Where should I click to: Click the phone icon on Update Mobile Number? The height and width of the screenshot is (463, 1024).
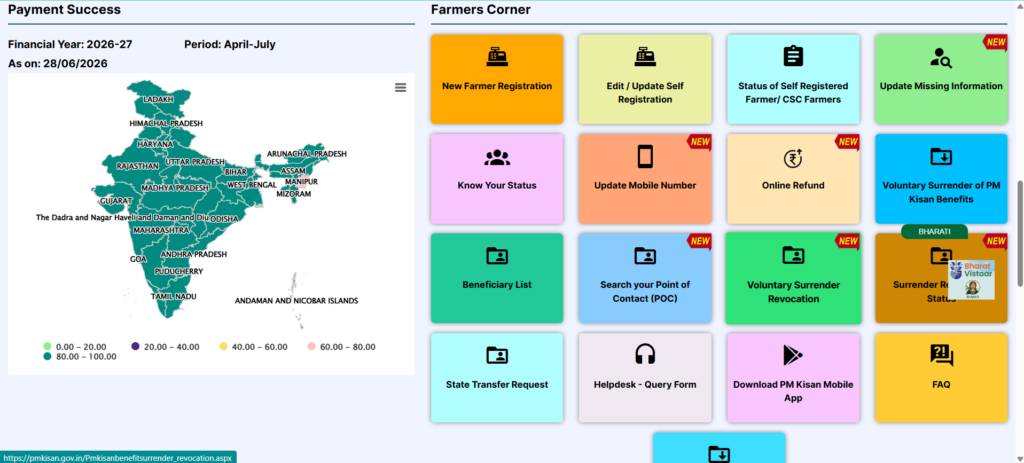(x=645, y=157)
